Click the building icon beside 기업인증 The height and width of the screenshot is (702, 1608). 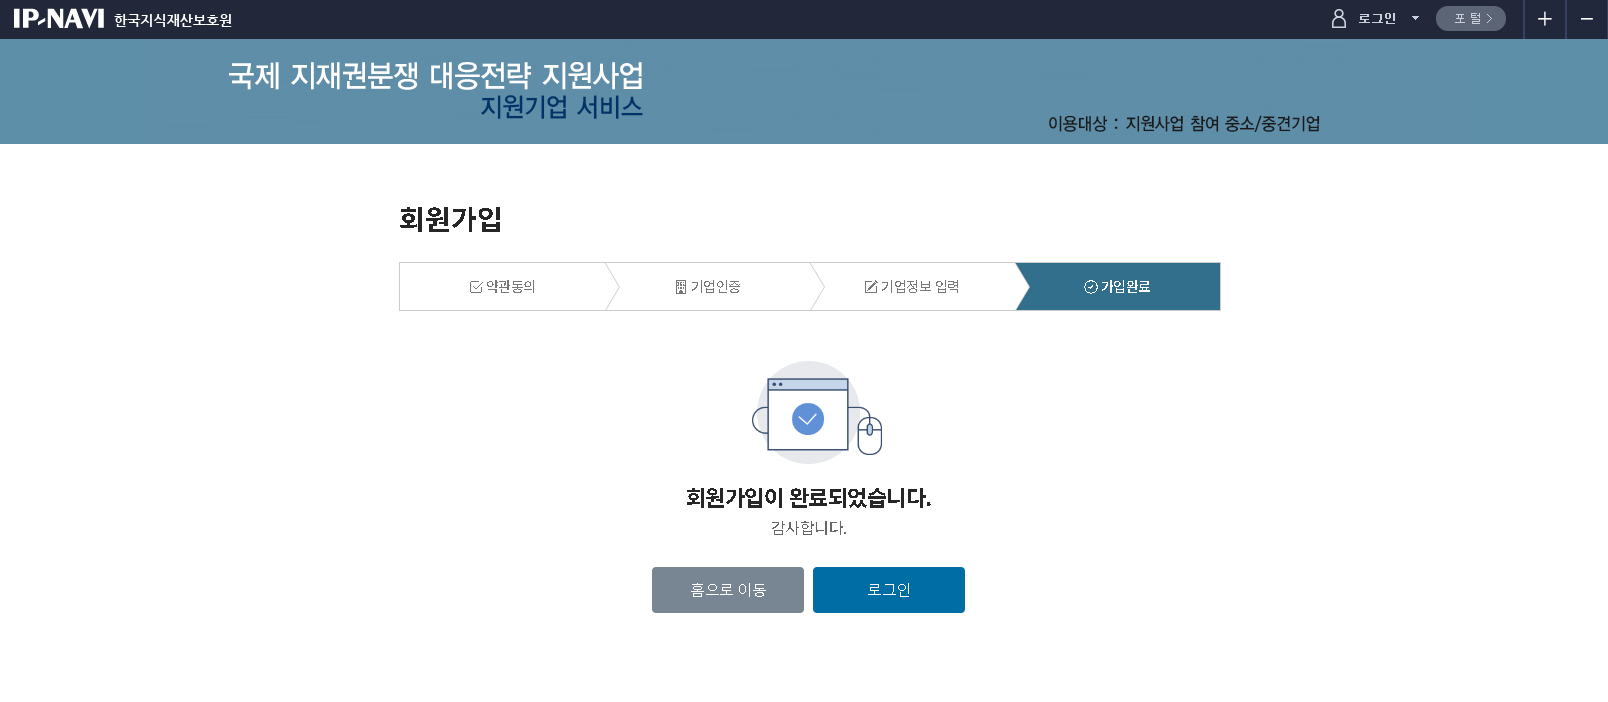[681, 287]
